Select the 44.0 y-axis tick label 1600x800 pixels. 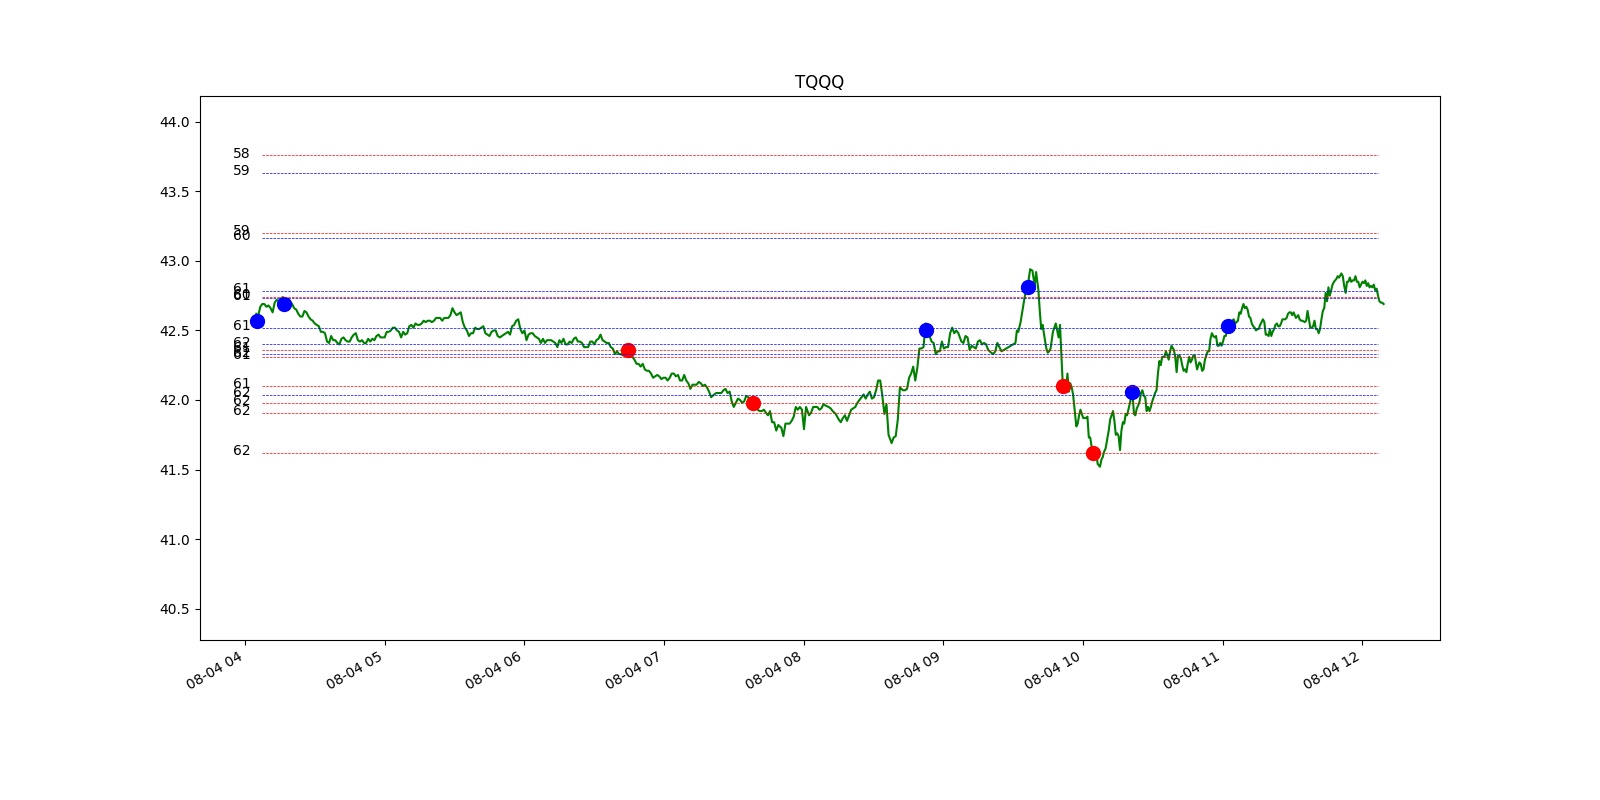point(174,122)
